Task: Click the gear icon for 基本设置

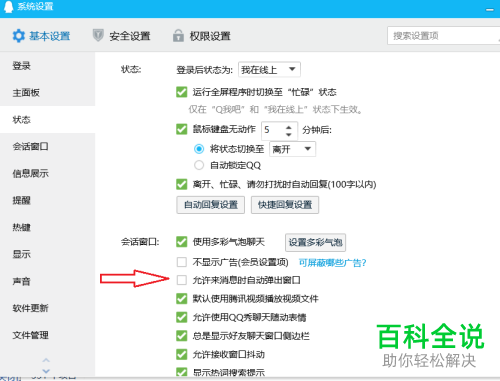Action: (x=18, y=36)
